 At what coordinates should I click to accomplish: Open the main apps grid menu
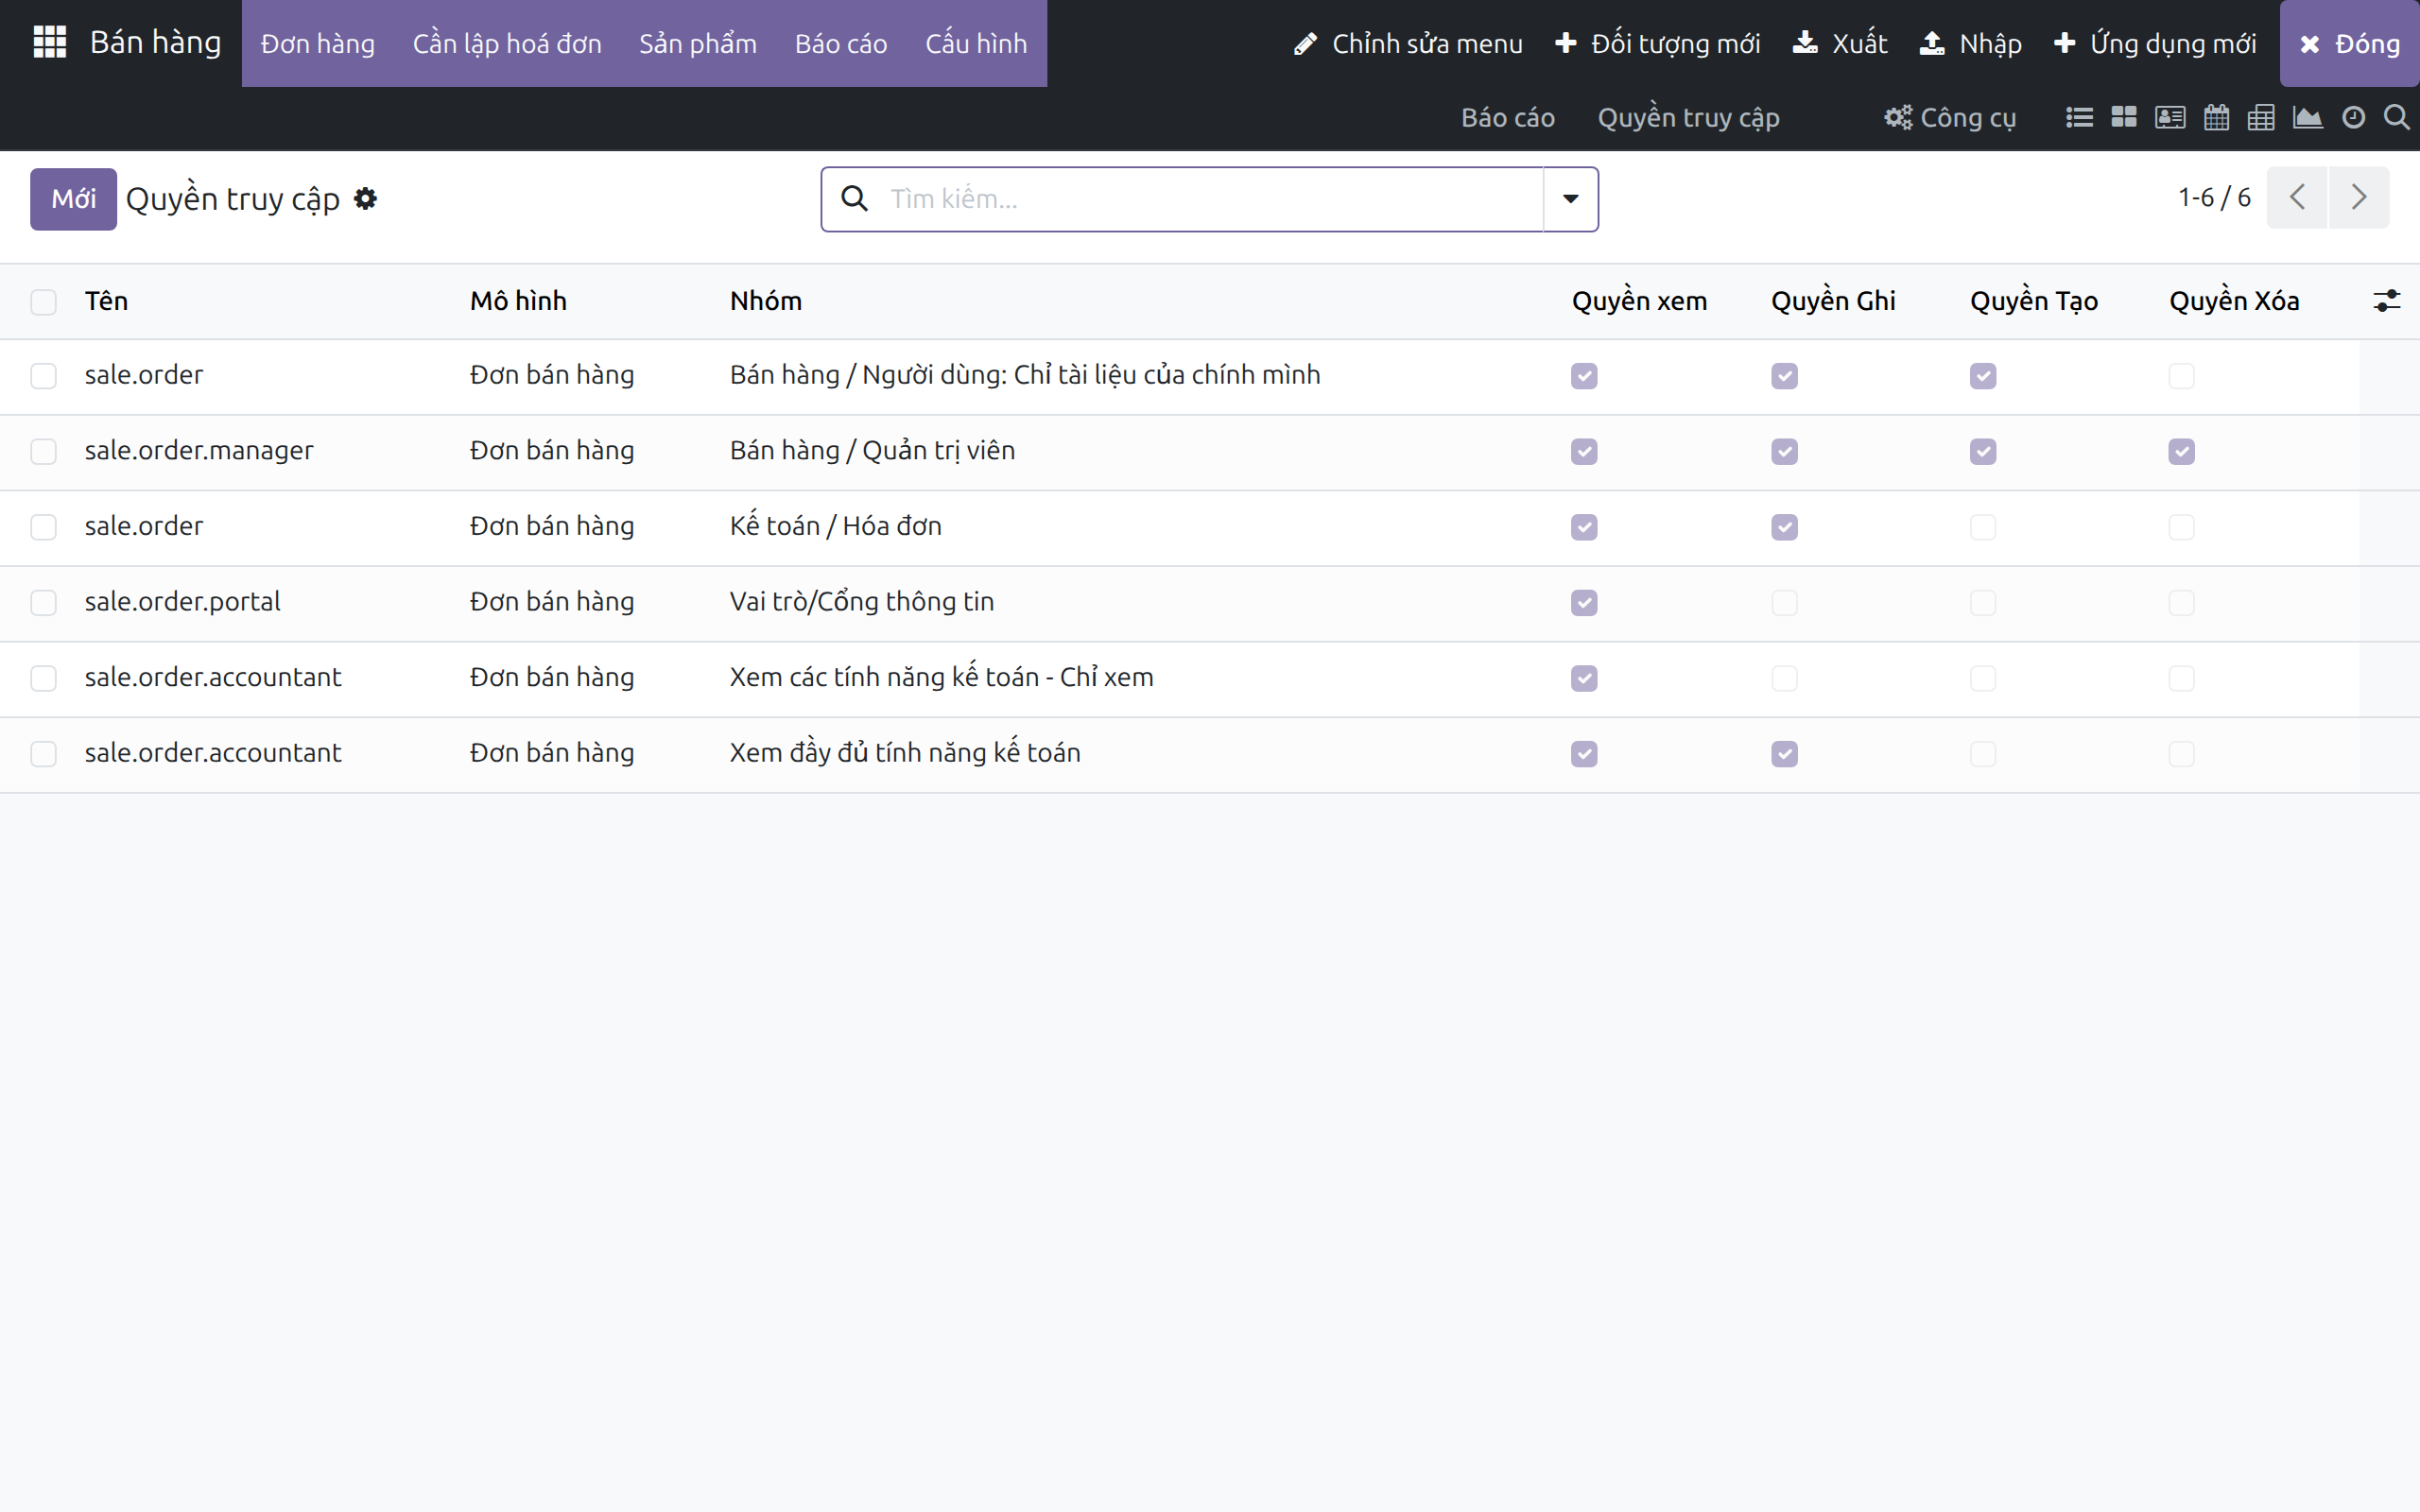click(x=49, y=42)
